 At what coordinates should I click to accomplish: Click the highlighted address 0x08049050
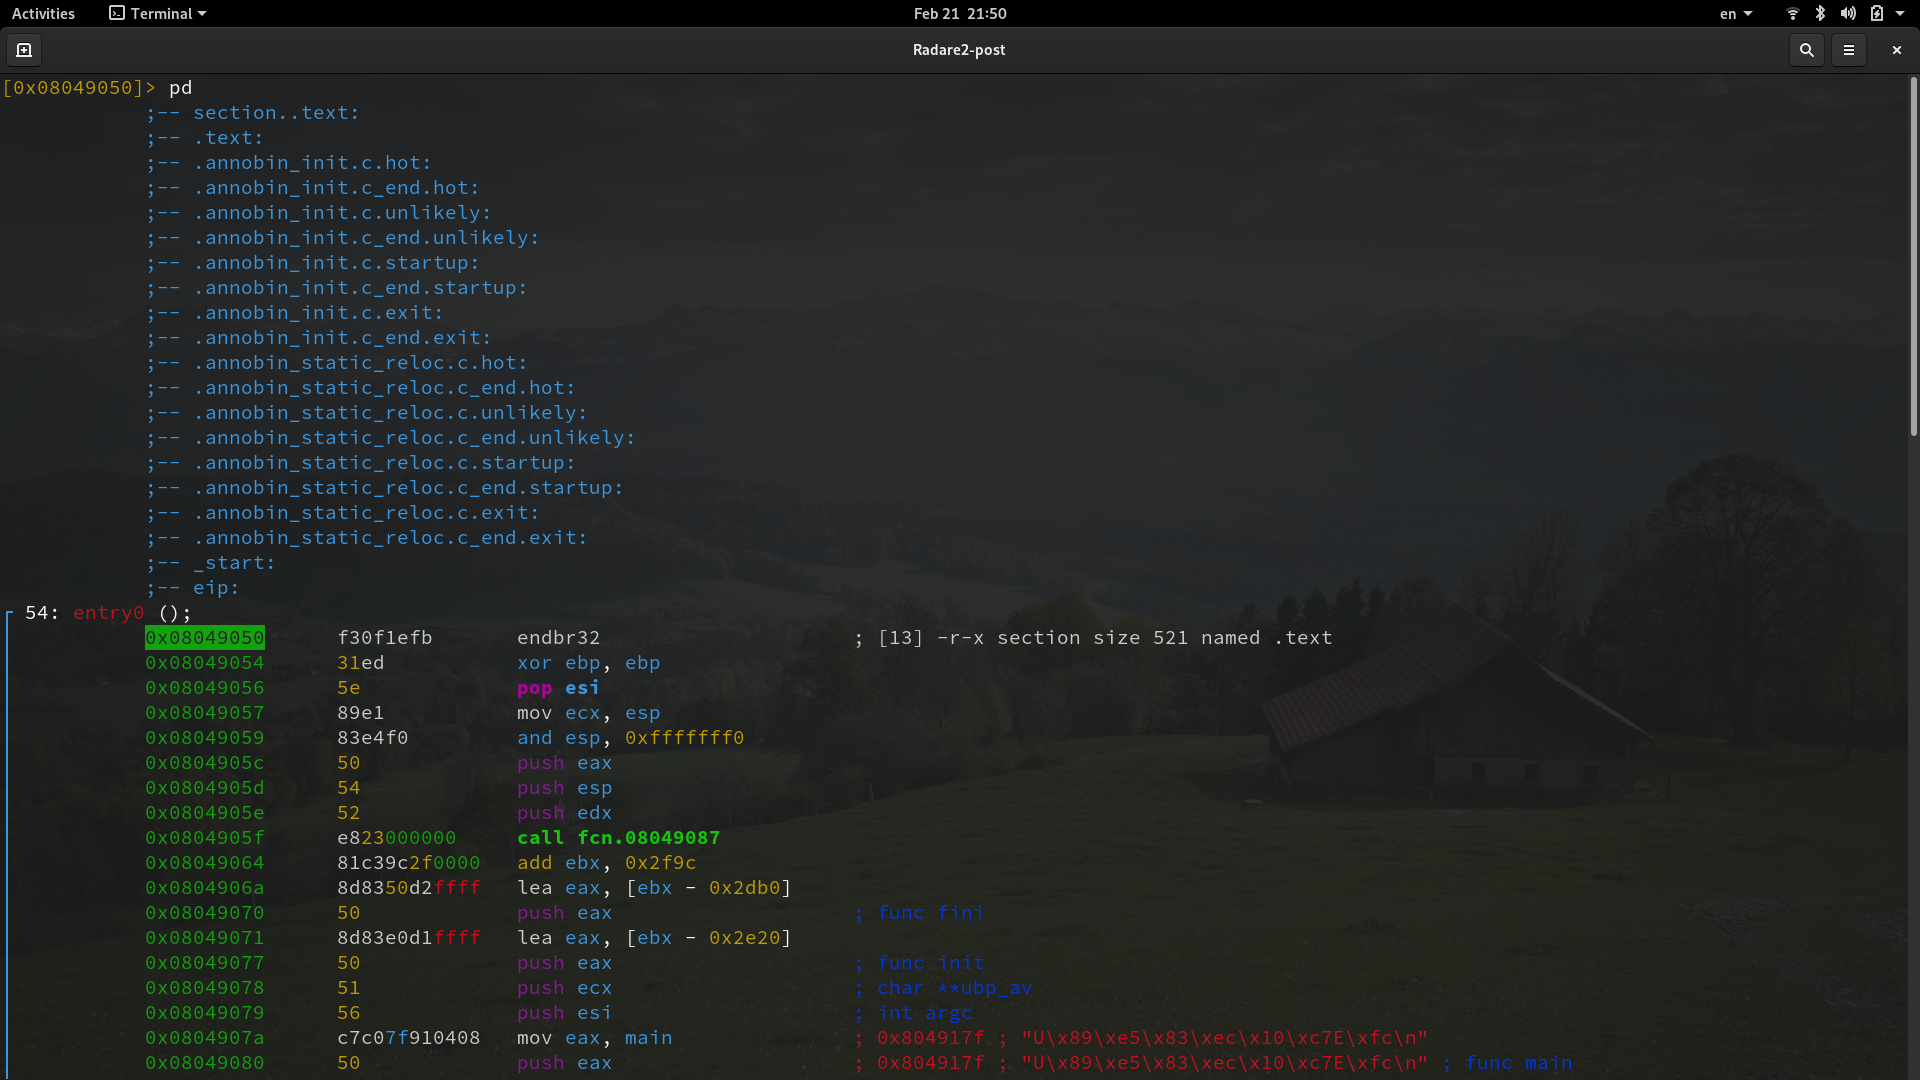click(x=205, y=638)
